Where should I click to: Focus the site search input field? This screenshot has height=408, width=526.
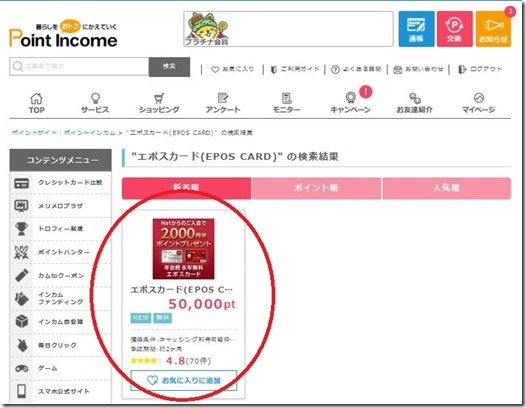tap(79, 66)
